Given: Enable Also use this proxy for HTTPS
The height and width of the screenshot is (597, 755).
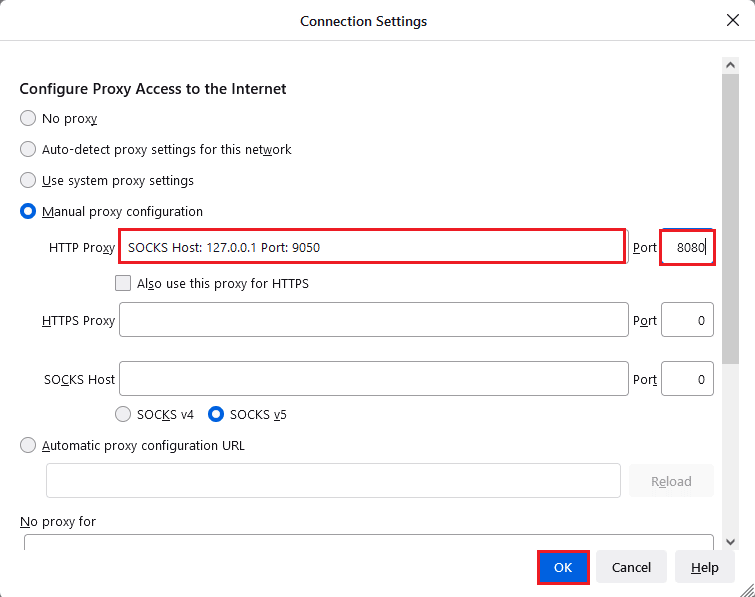Looking at the screenshot, I should (123, 283).
